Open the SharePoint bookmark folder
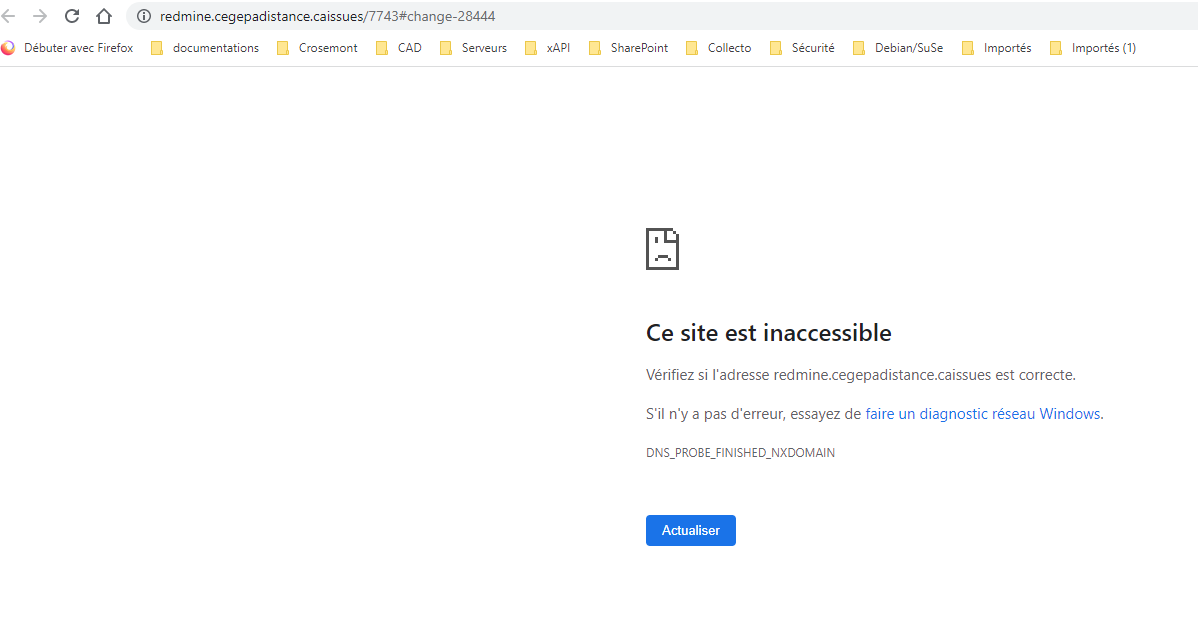The height and width of the screenshot is (624, 1198). tap(629, 48)
